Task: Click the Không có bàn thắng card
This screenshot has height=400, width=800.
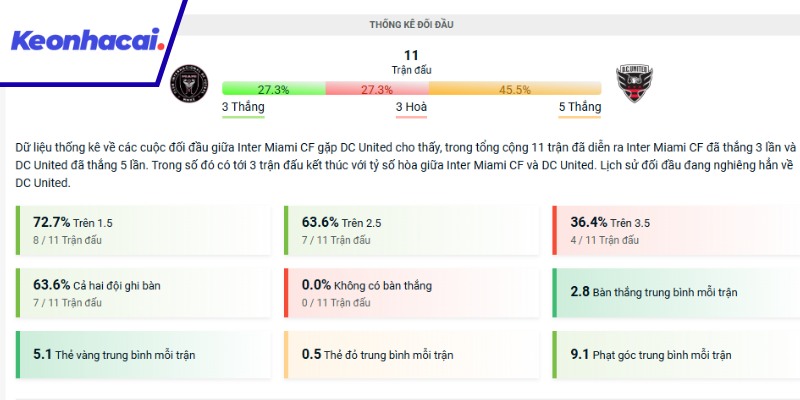Action: coord(410,292)
